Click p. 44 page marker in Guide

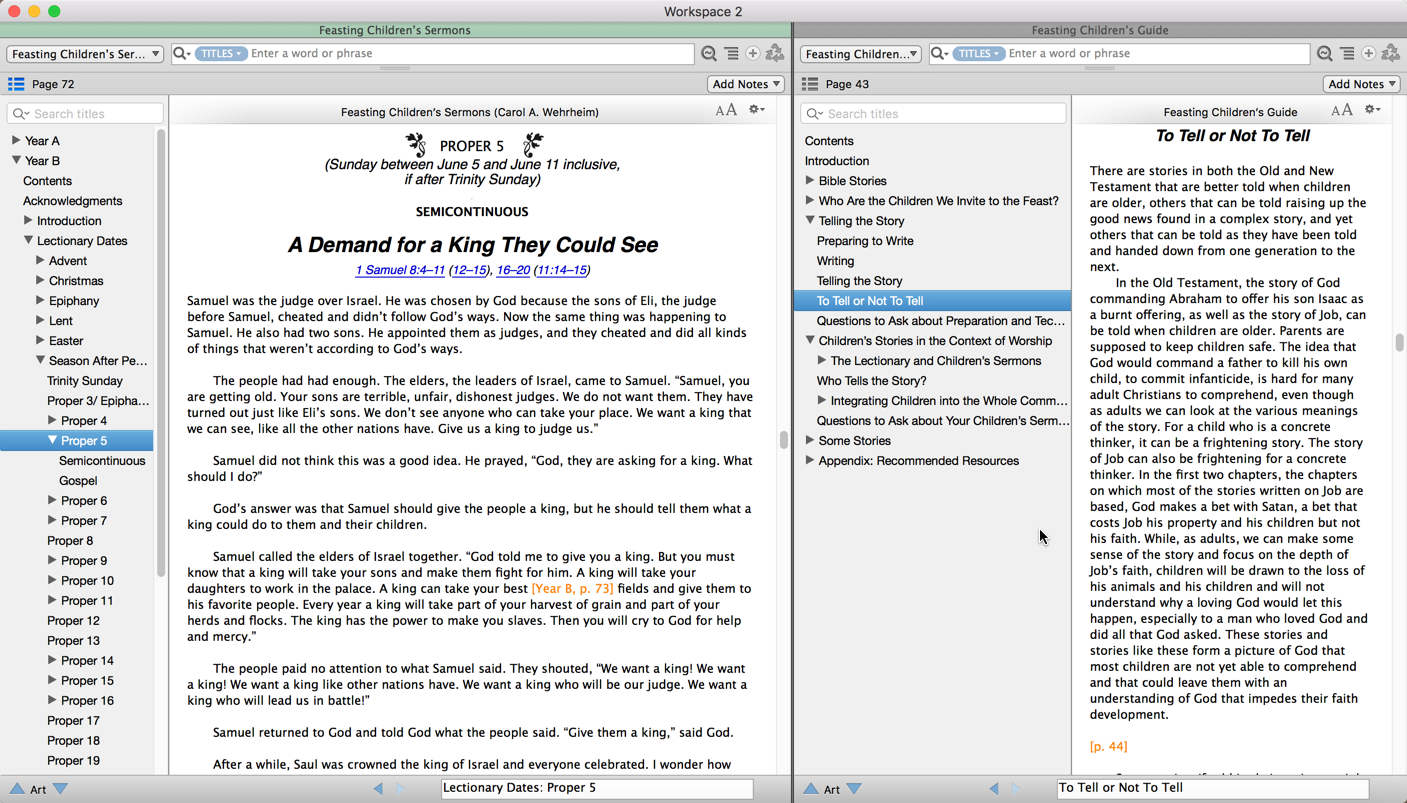tap(1109, 747)
